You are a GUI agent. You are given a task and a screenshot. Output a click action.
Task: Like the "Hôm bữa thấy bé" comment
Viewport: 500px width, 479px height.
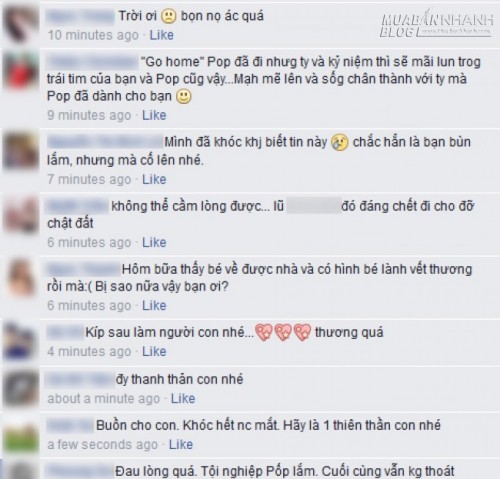point(154,305)
